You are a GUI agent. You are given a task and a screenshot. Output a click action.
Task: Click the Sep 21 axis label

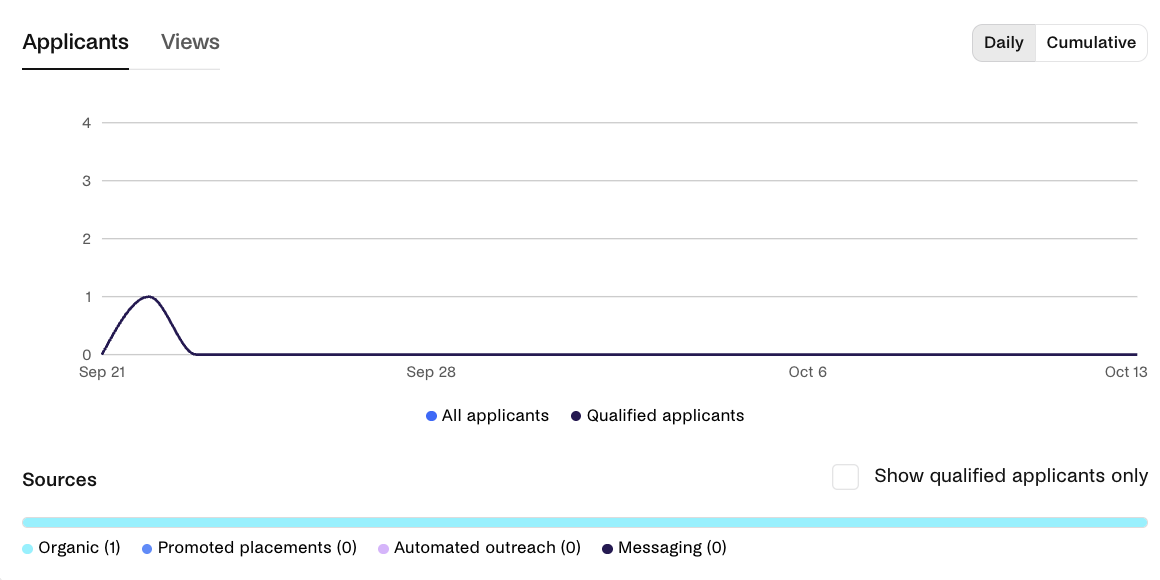[102, 372]
